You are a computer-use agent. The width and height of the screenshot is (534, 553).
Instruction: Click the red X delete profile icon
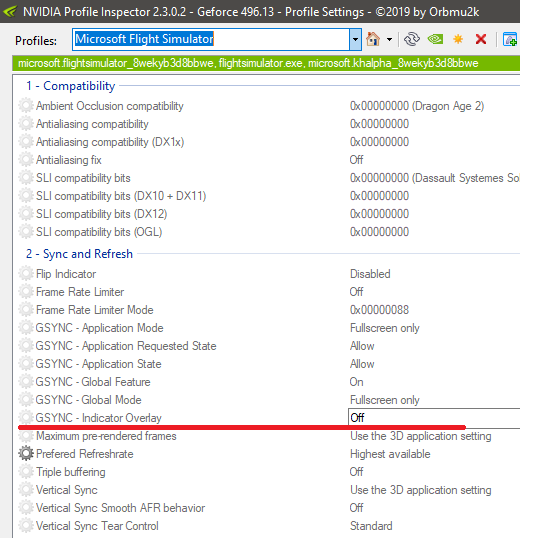tap(481, 39)
